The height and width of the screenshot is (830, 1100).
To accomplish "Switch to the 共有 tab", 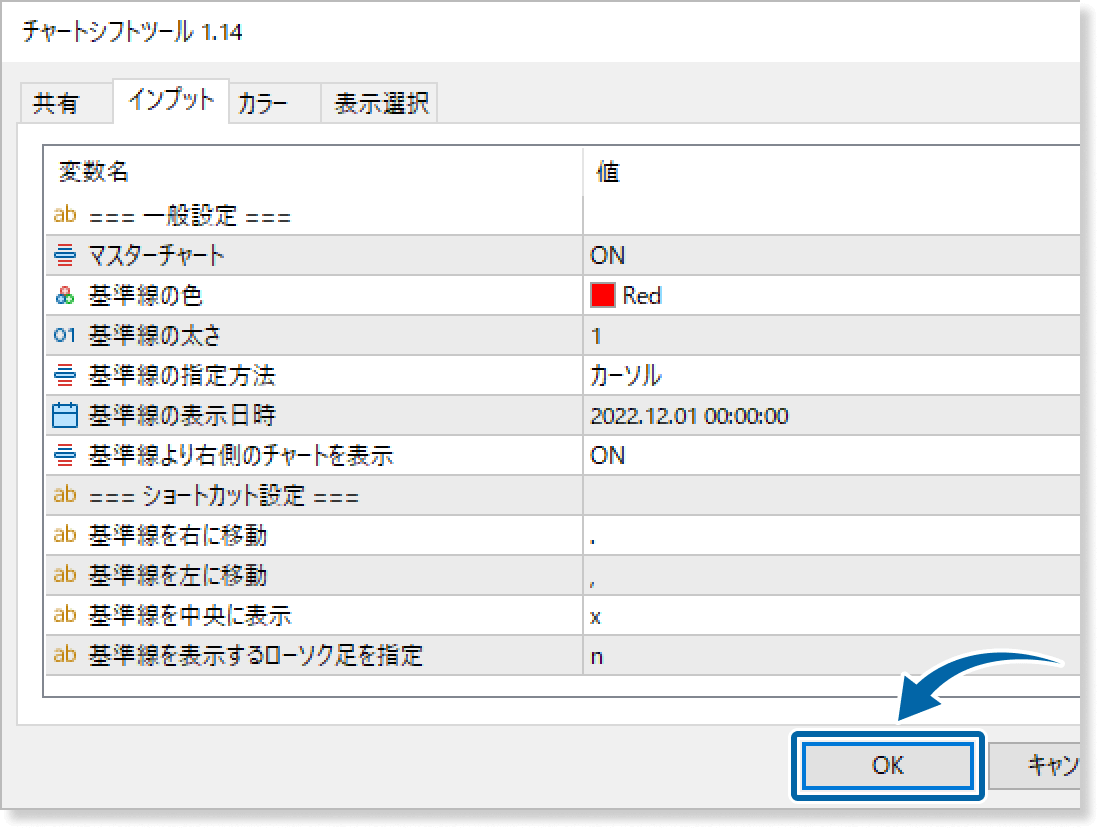I will pyautogui.click(x=67, y=103).
